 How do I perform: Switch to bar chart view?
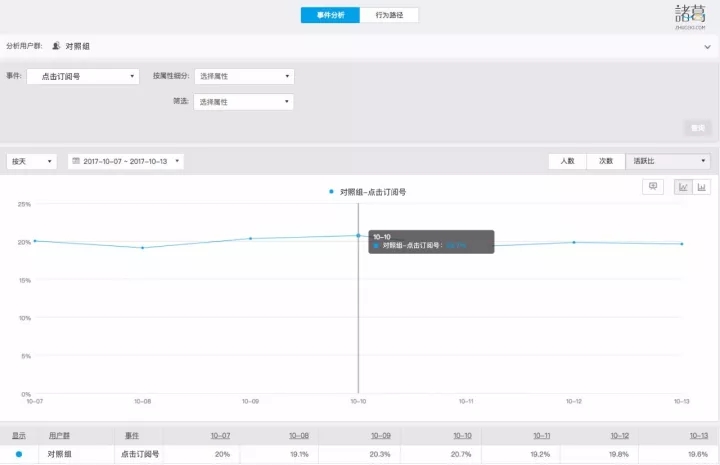coord(701,187)
